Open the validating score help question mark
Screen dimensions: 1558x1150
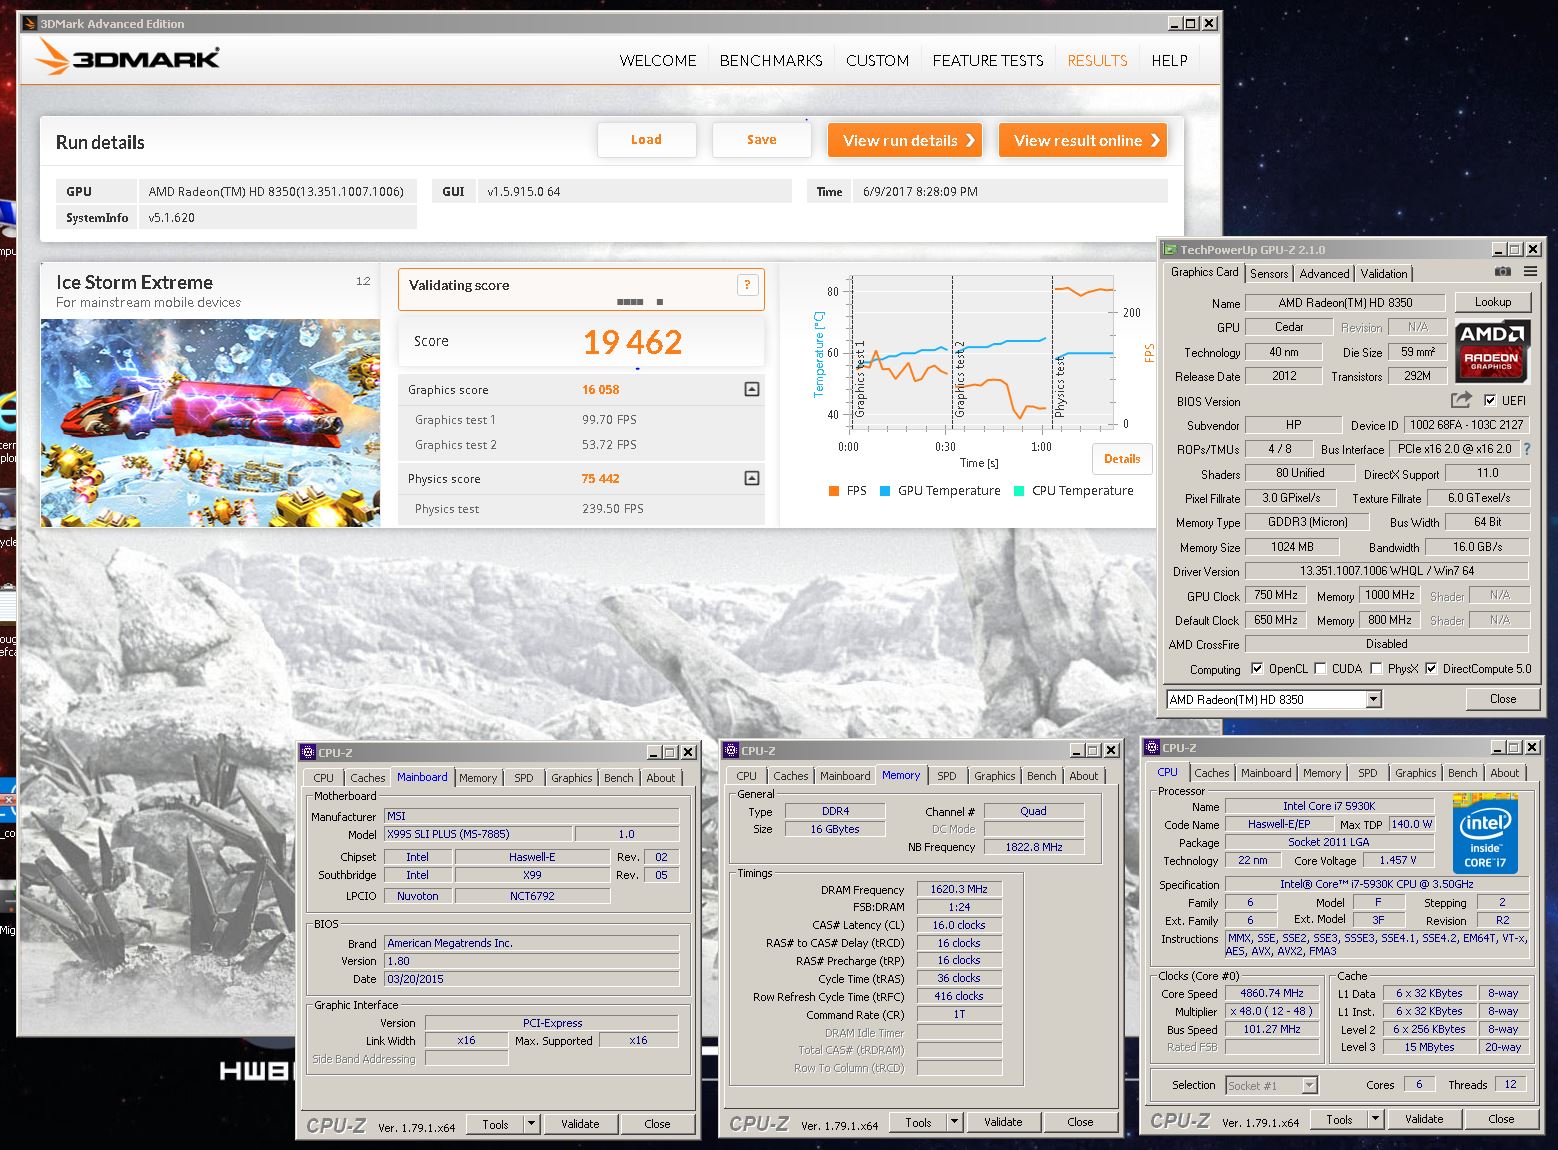coord(747,285)
